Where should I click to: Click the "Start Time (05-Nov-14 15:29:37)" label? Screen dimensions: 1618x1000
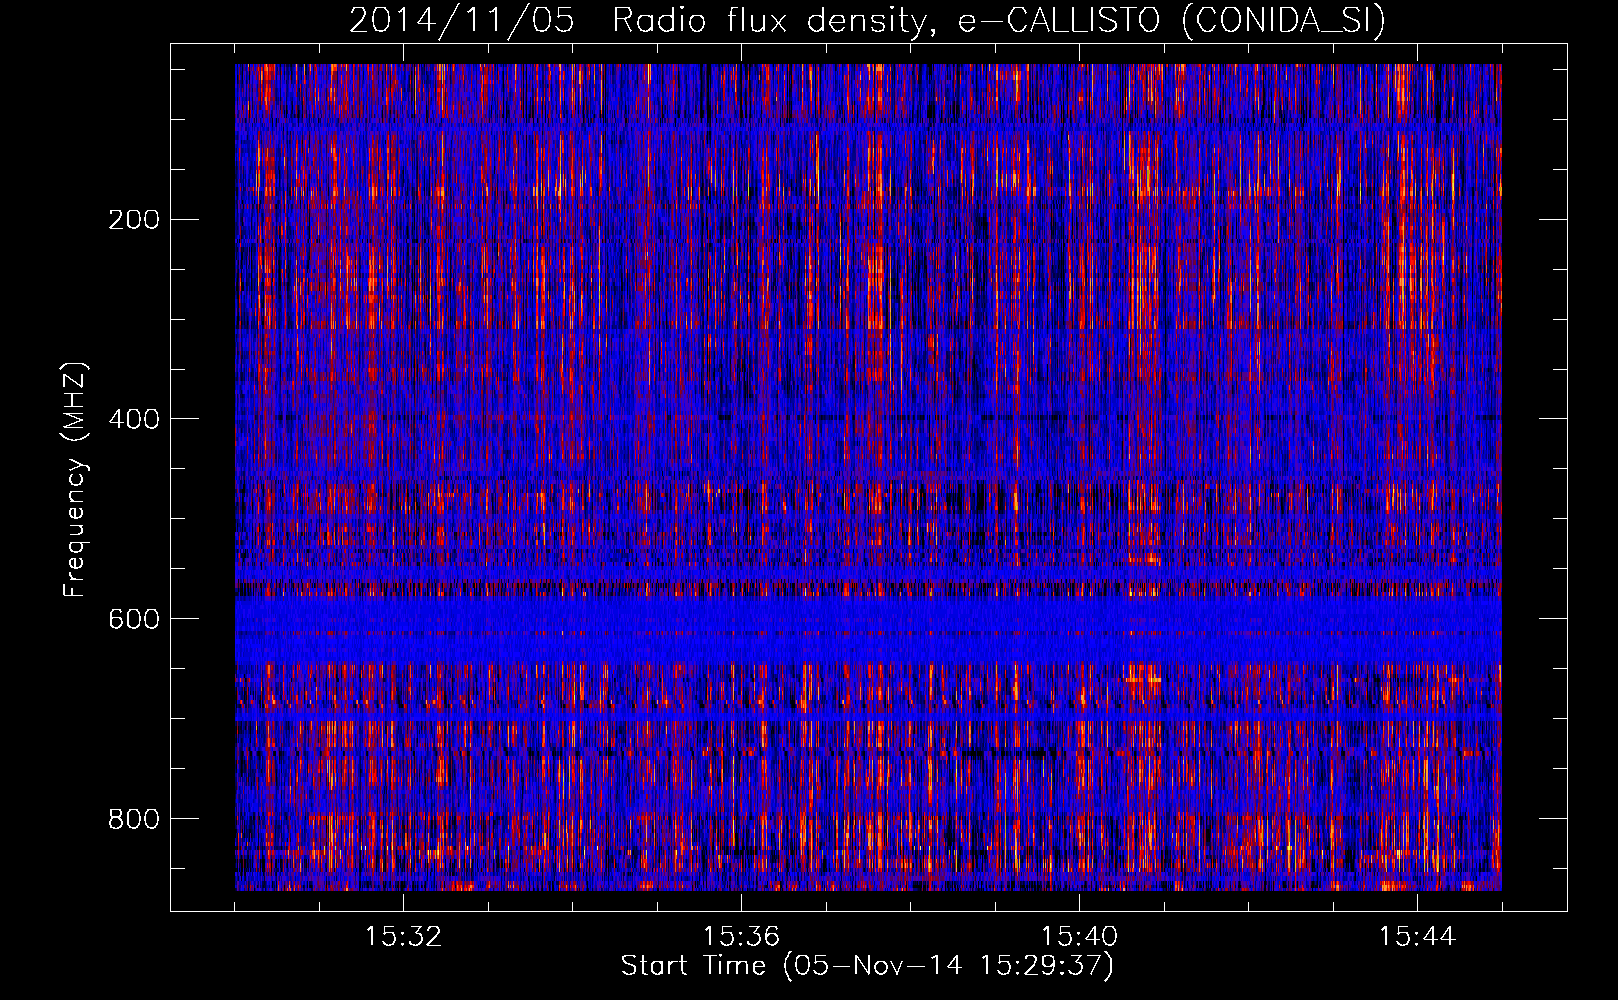click(x=867, y=966)
